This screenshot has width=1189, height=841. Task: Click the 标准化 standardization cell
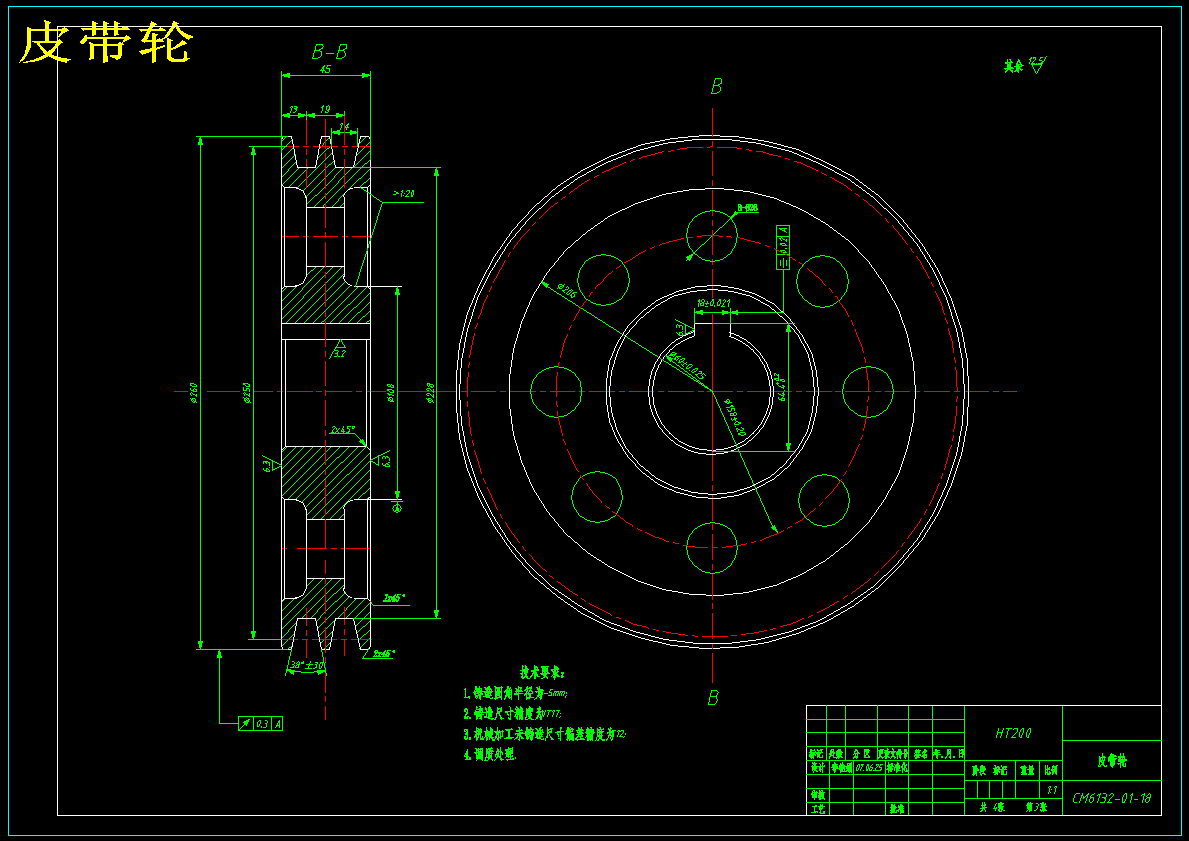(897, 767)
